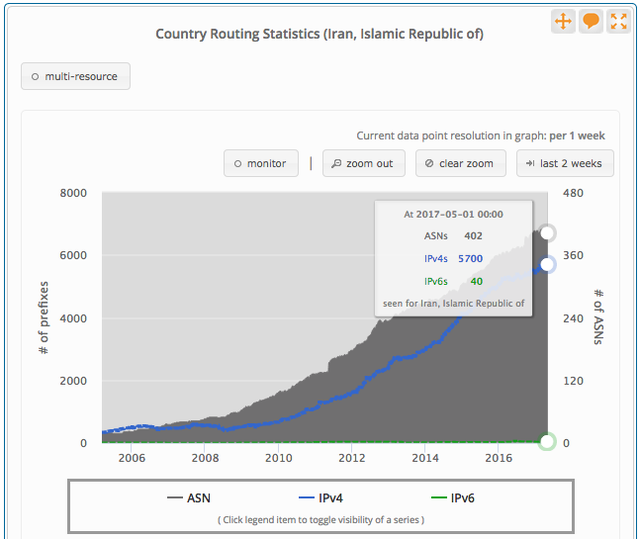Viewport: 640px width, 539px height.
Task: Toggle IPv4 series in the legend
Action: click(x=321, y=498)
